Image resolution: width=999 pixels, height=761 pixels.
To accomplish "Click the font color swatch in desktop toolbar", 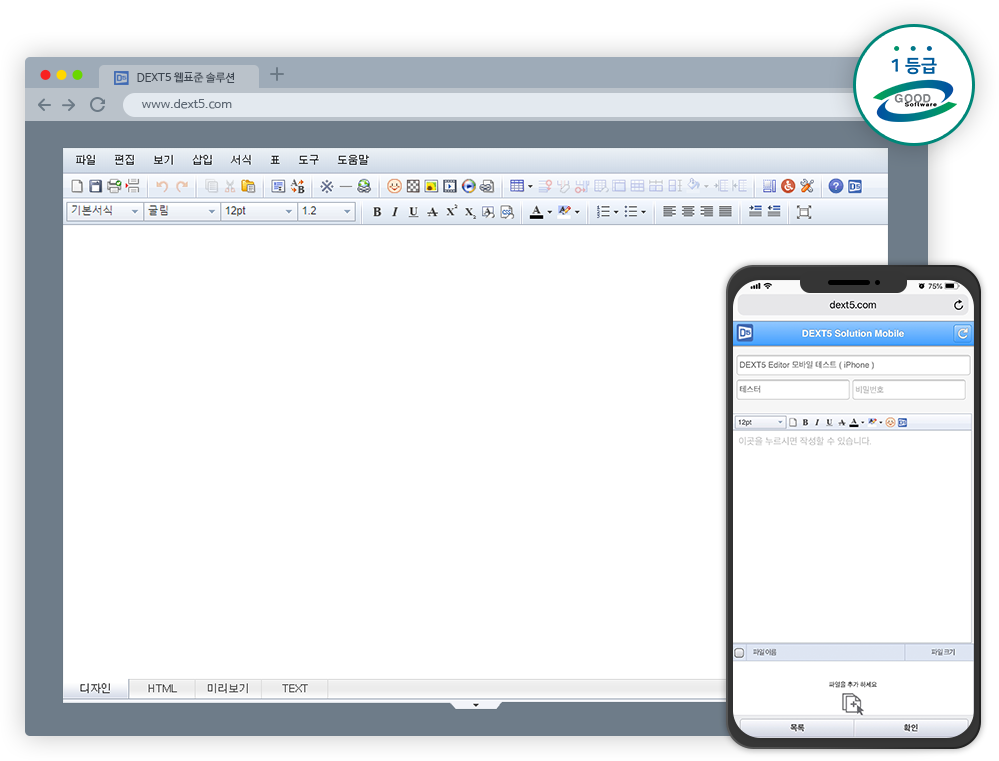I will [536, 212].
